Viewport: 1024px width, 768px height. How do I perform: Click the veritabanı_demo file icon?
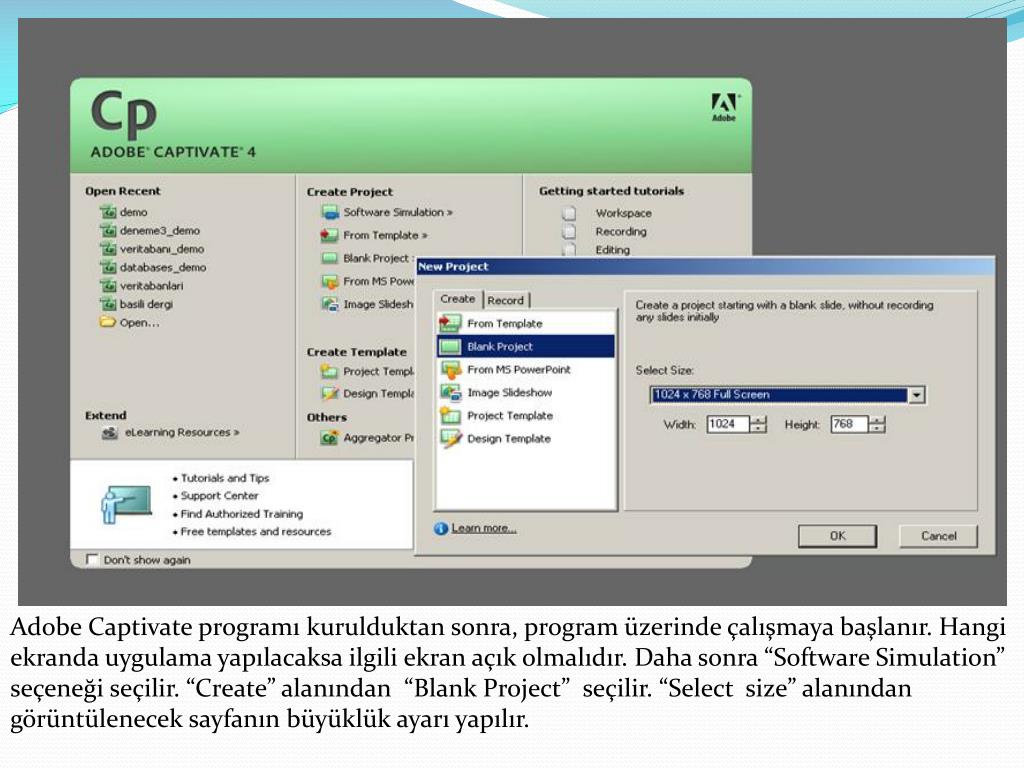pos(107,249)
